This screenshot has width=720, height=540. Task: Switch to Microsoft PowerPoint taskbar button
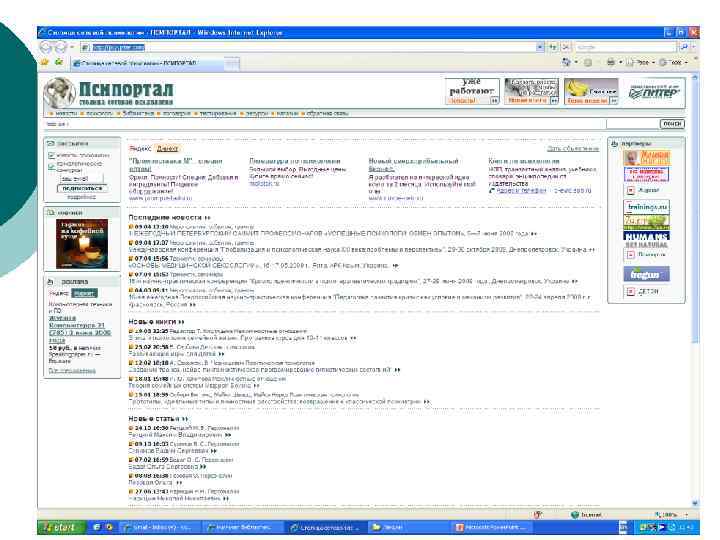tap(490, 528)
